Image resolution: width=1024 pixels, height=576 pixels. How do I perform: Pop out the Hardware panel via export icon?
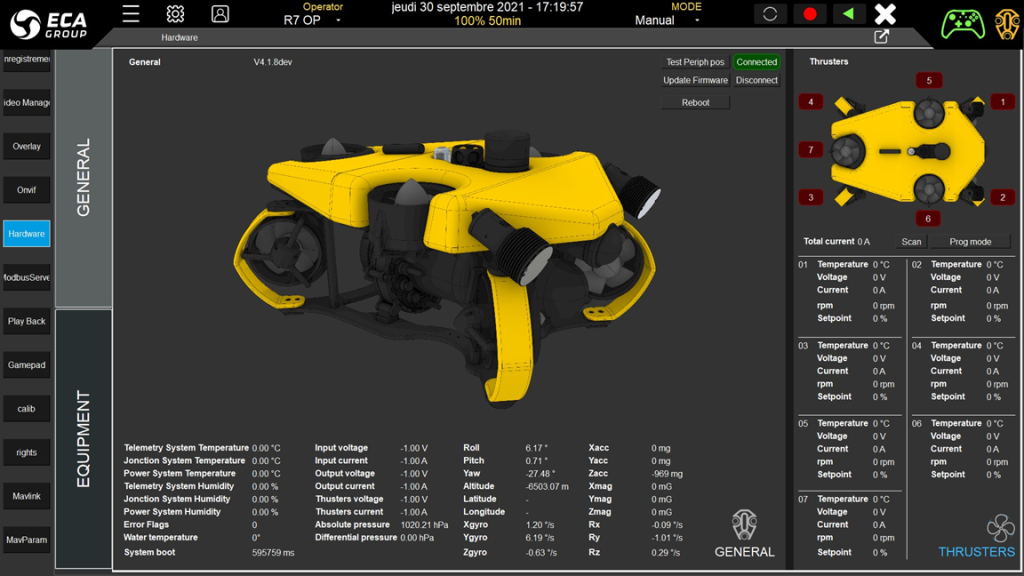tap(882, 37)
